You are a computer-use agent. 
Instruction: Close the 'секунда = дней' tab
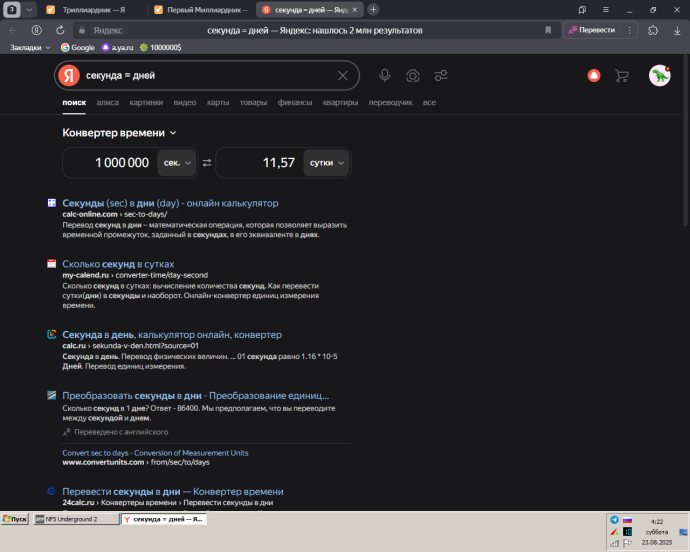click(355, 10)
